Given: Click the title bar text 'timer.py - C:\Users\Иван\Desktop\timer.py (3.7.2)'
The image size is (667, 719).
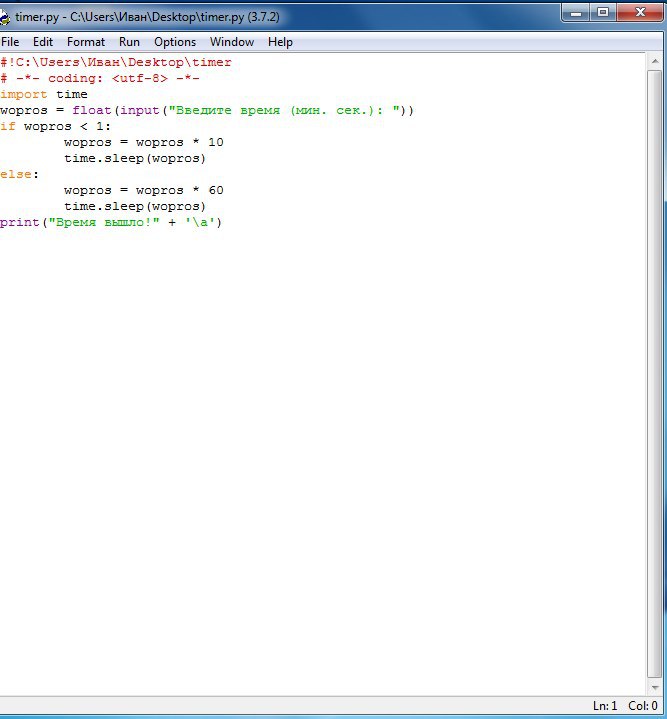Looking at the screenshot, I should pyautogui.click(x=147, y=17).
